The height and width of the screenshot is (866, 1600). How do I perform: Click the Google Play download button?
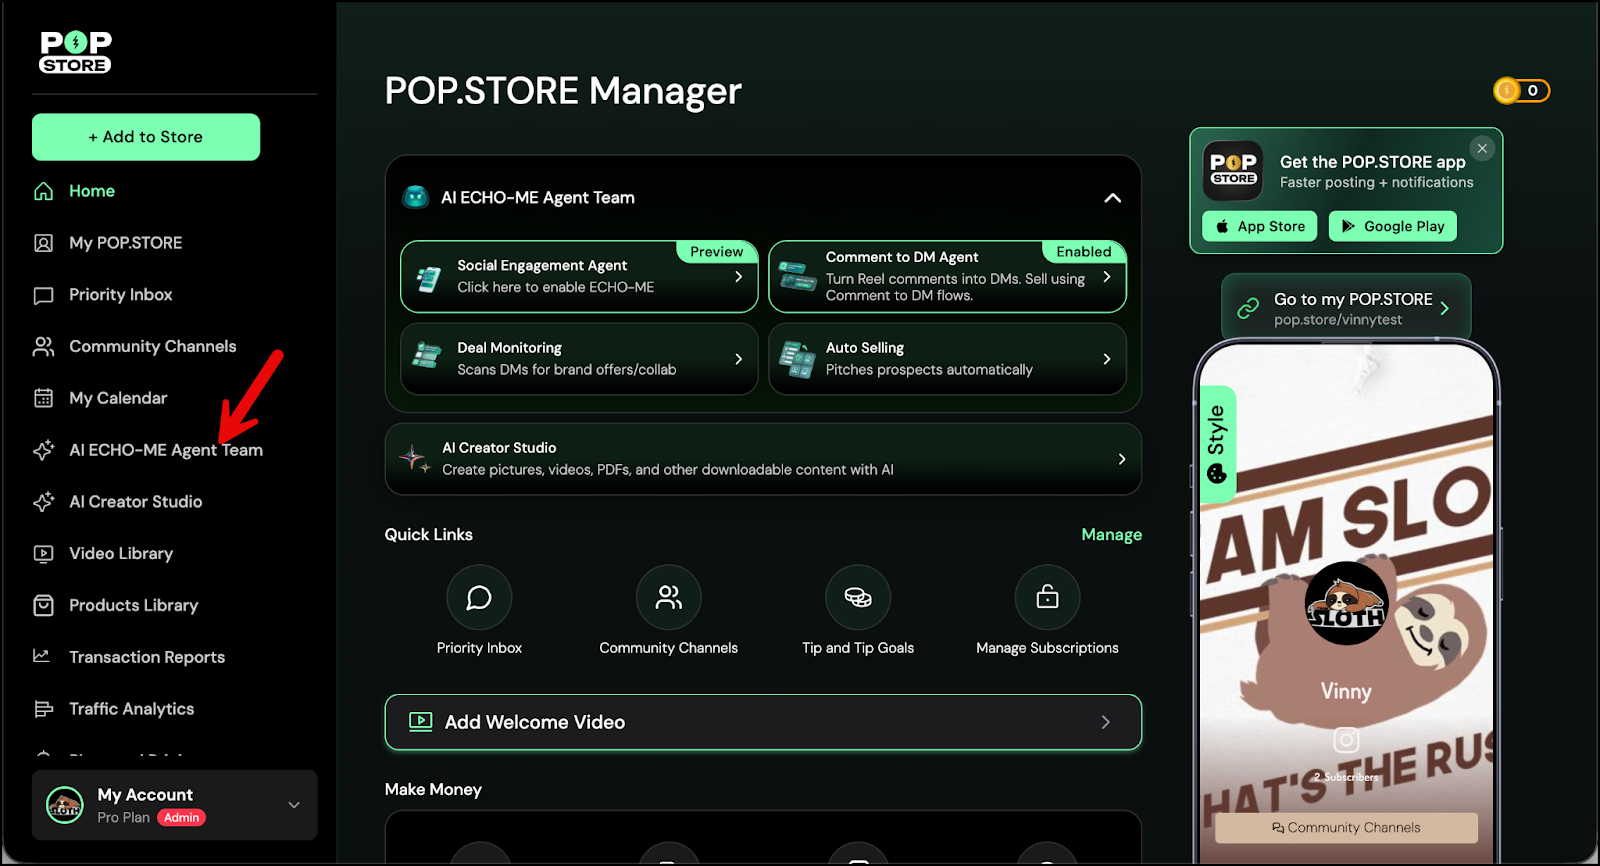click(1392, 227)
